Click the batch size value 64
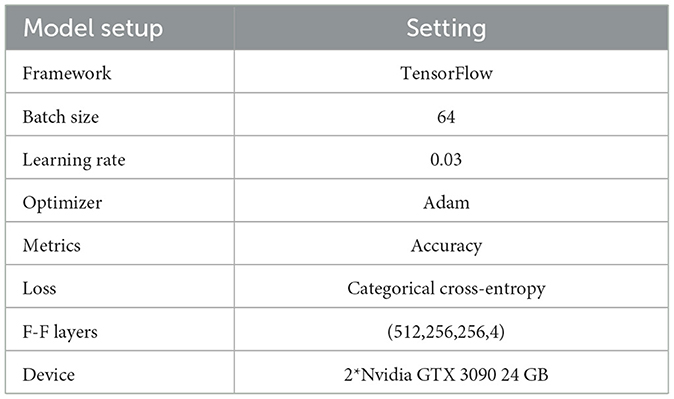Screen dimensions: 674x399 (x=446, y=117)
